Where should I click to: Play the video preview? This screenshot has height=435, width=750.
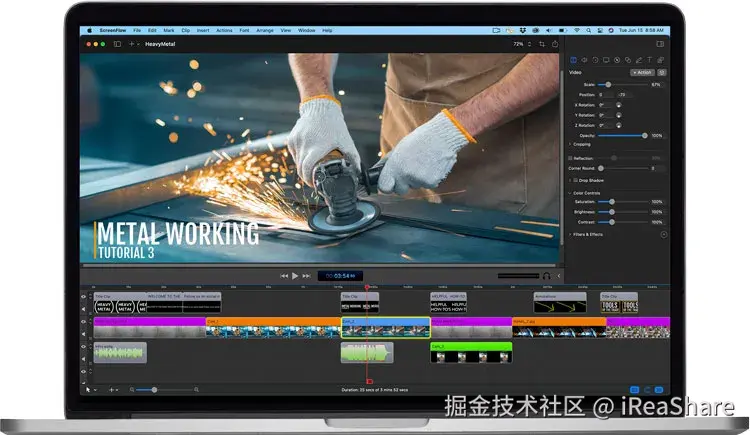295,276
